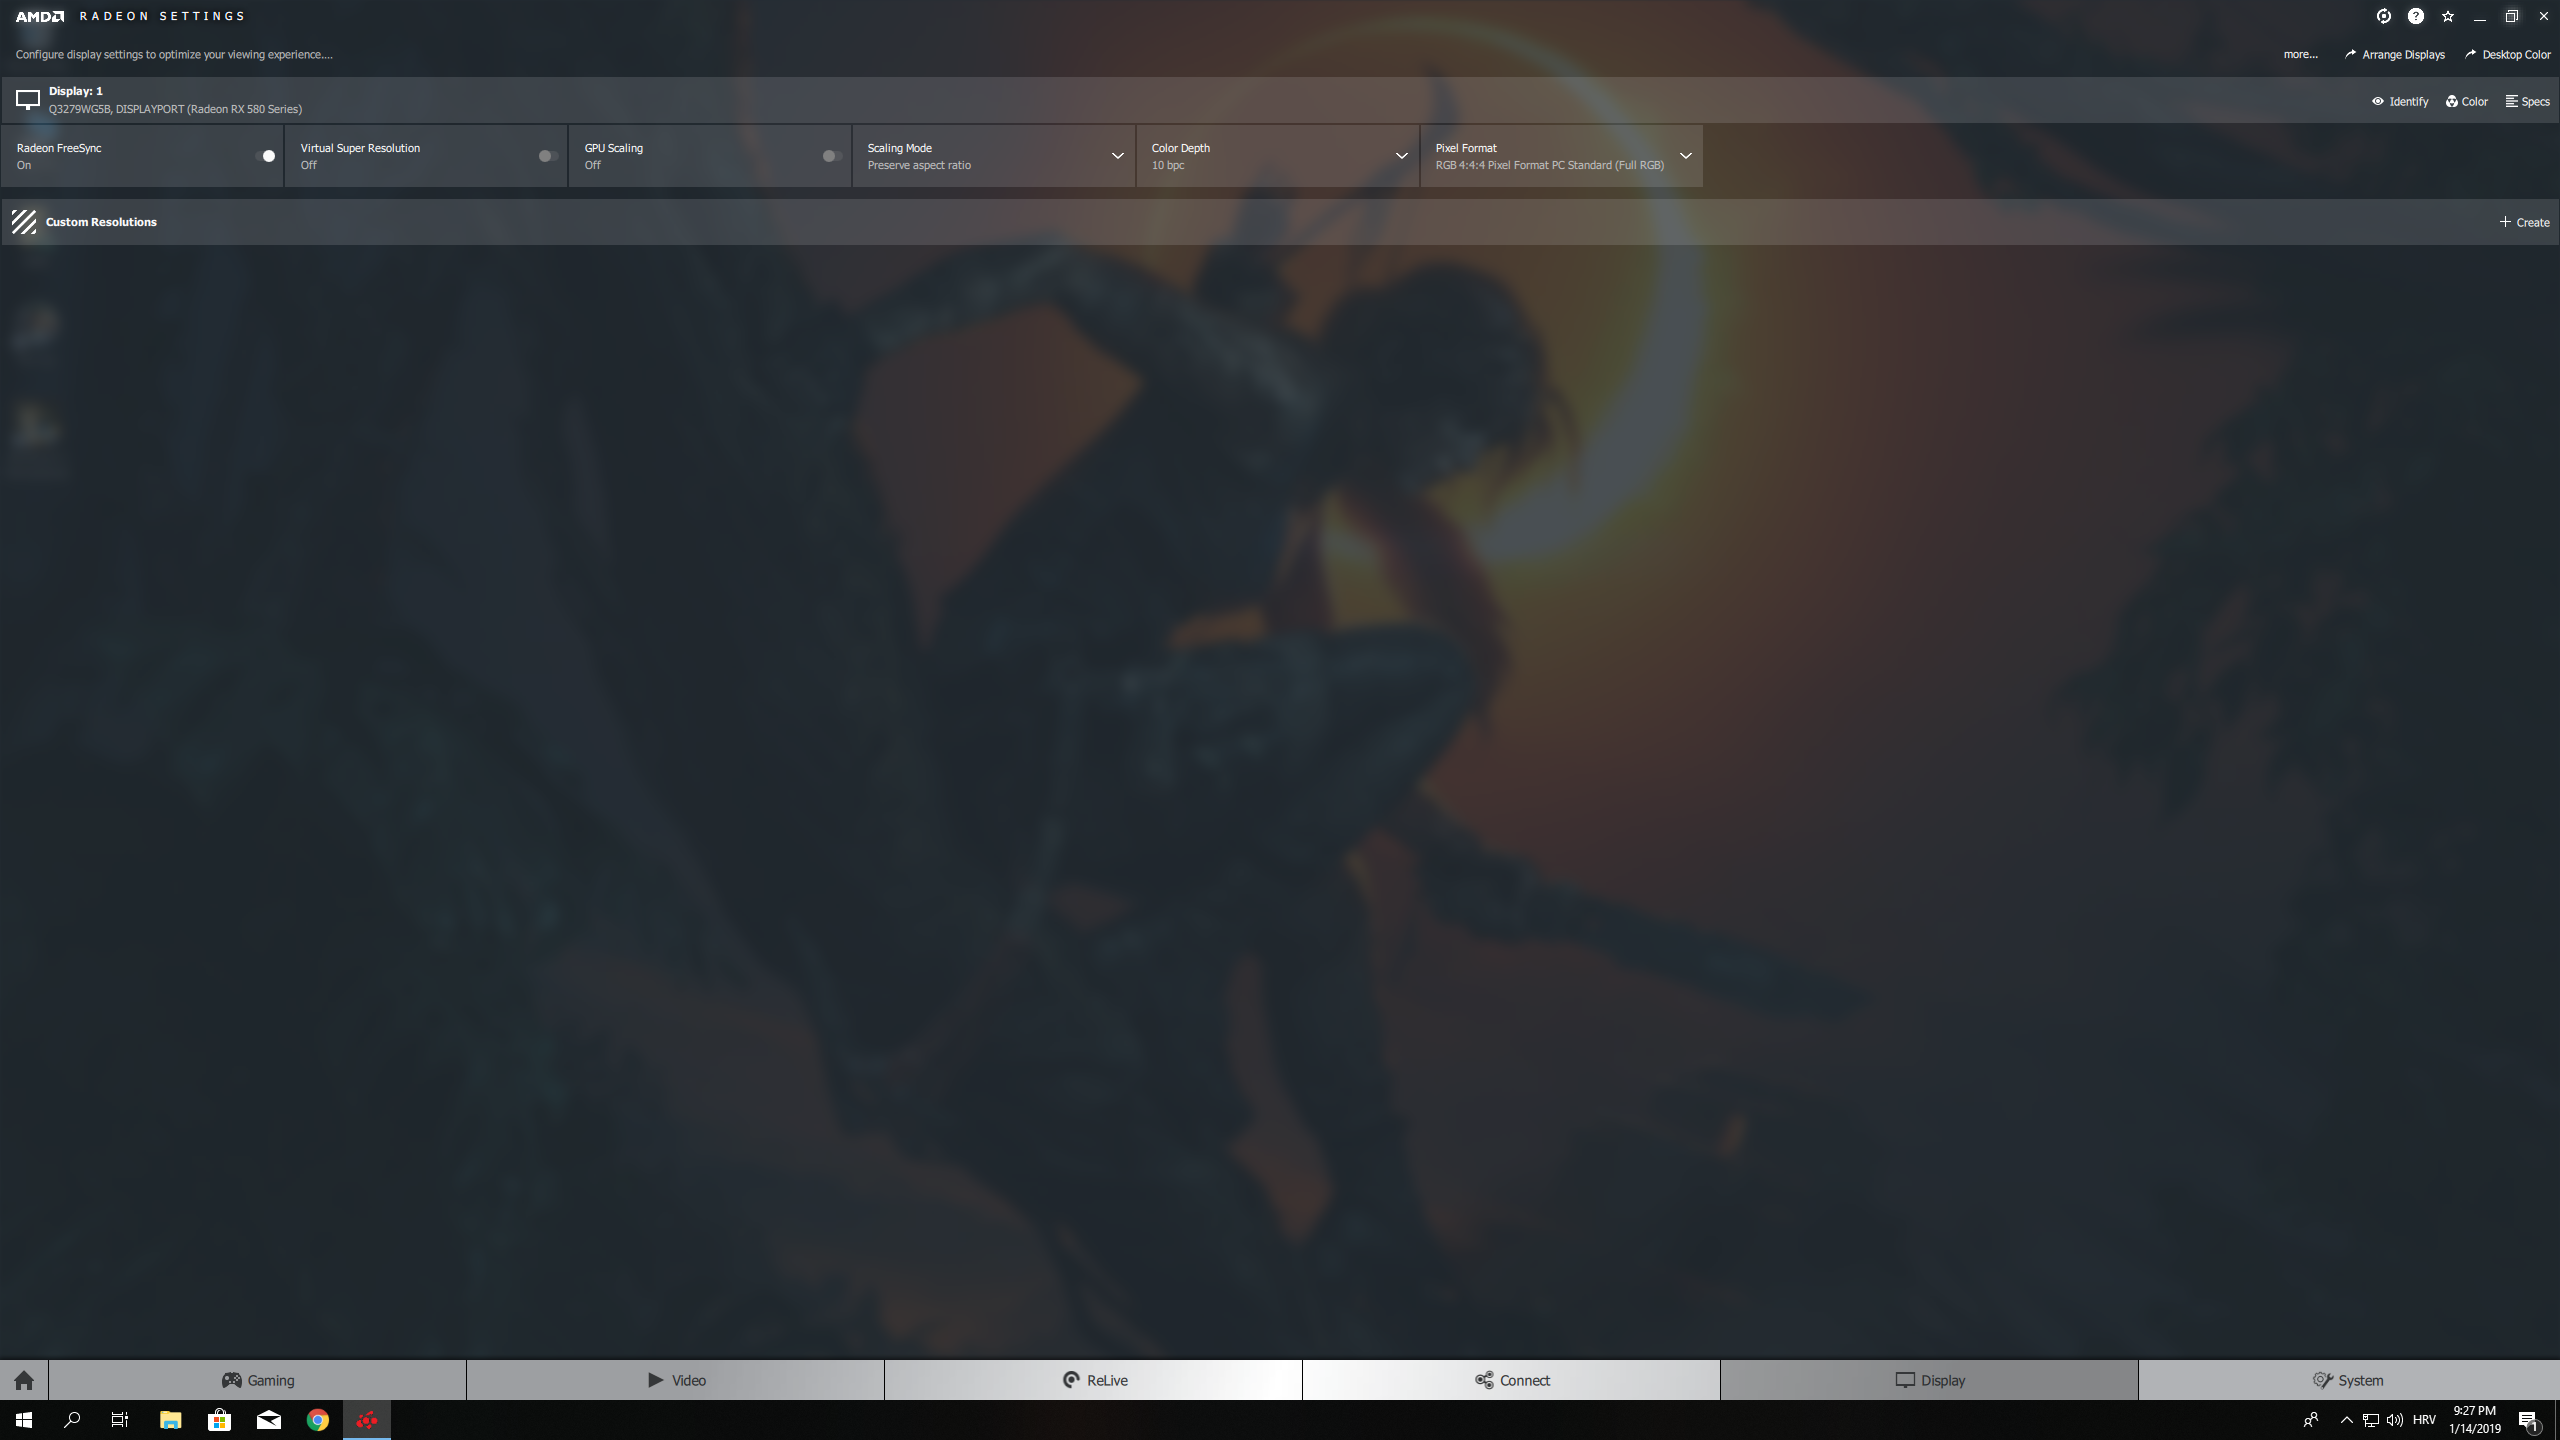Open display Color settings
This screenshot has width=2560, height=1440.
click(x=2467, y=101)
